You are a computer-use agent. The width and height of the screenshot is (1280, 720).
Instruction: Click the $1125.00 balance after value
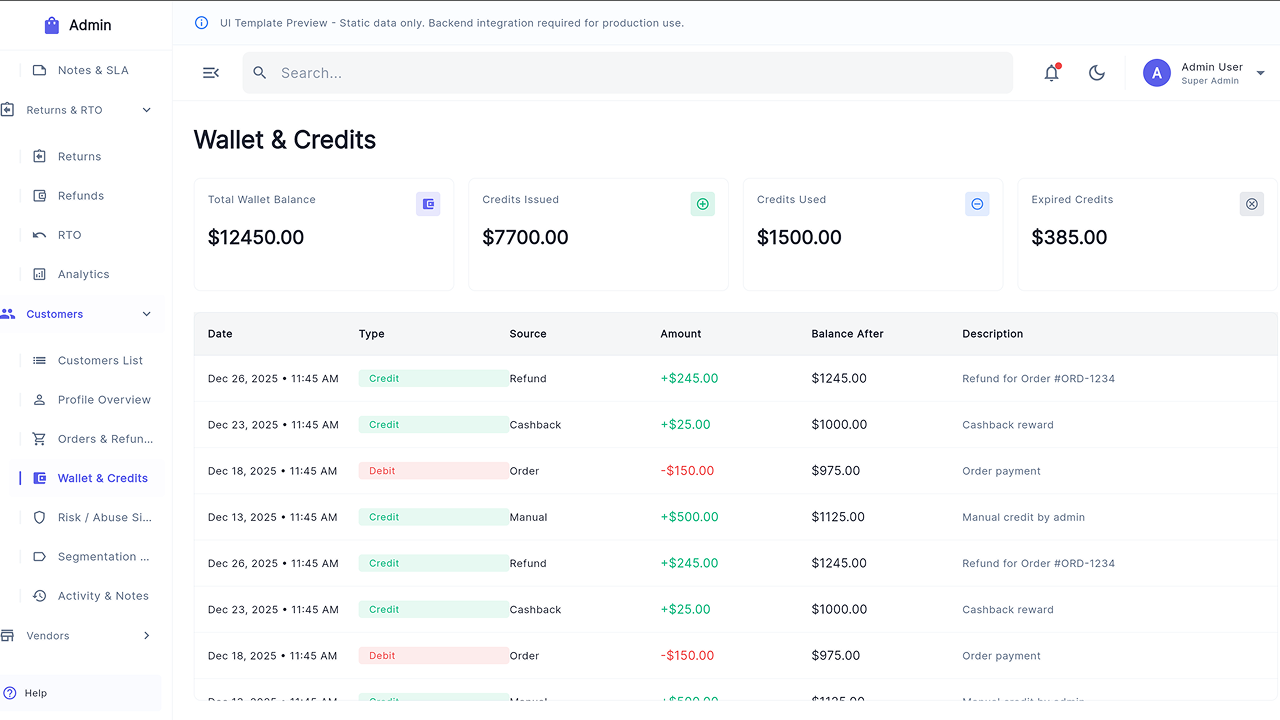click(839, 517)
